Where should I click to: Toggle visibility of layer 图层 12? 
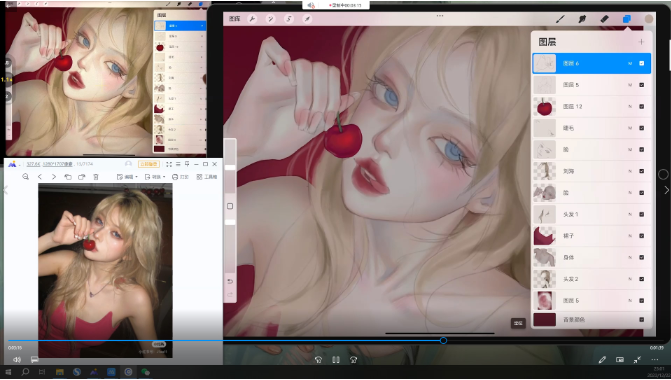pyautogui.click(x=641, y=107)
